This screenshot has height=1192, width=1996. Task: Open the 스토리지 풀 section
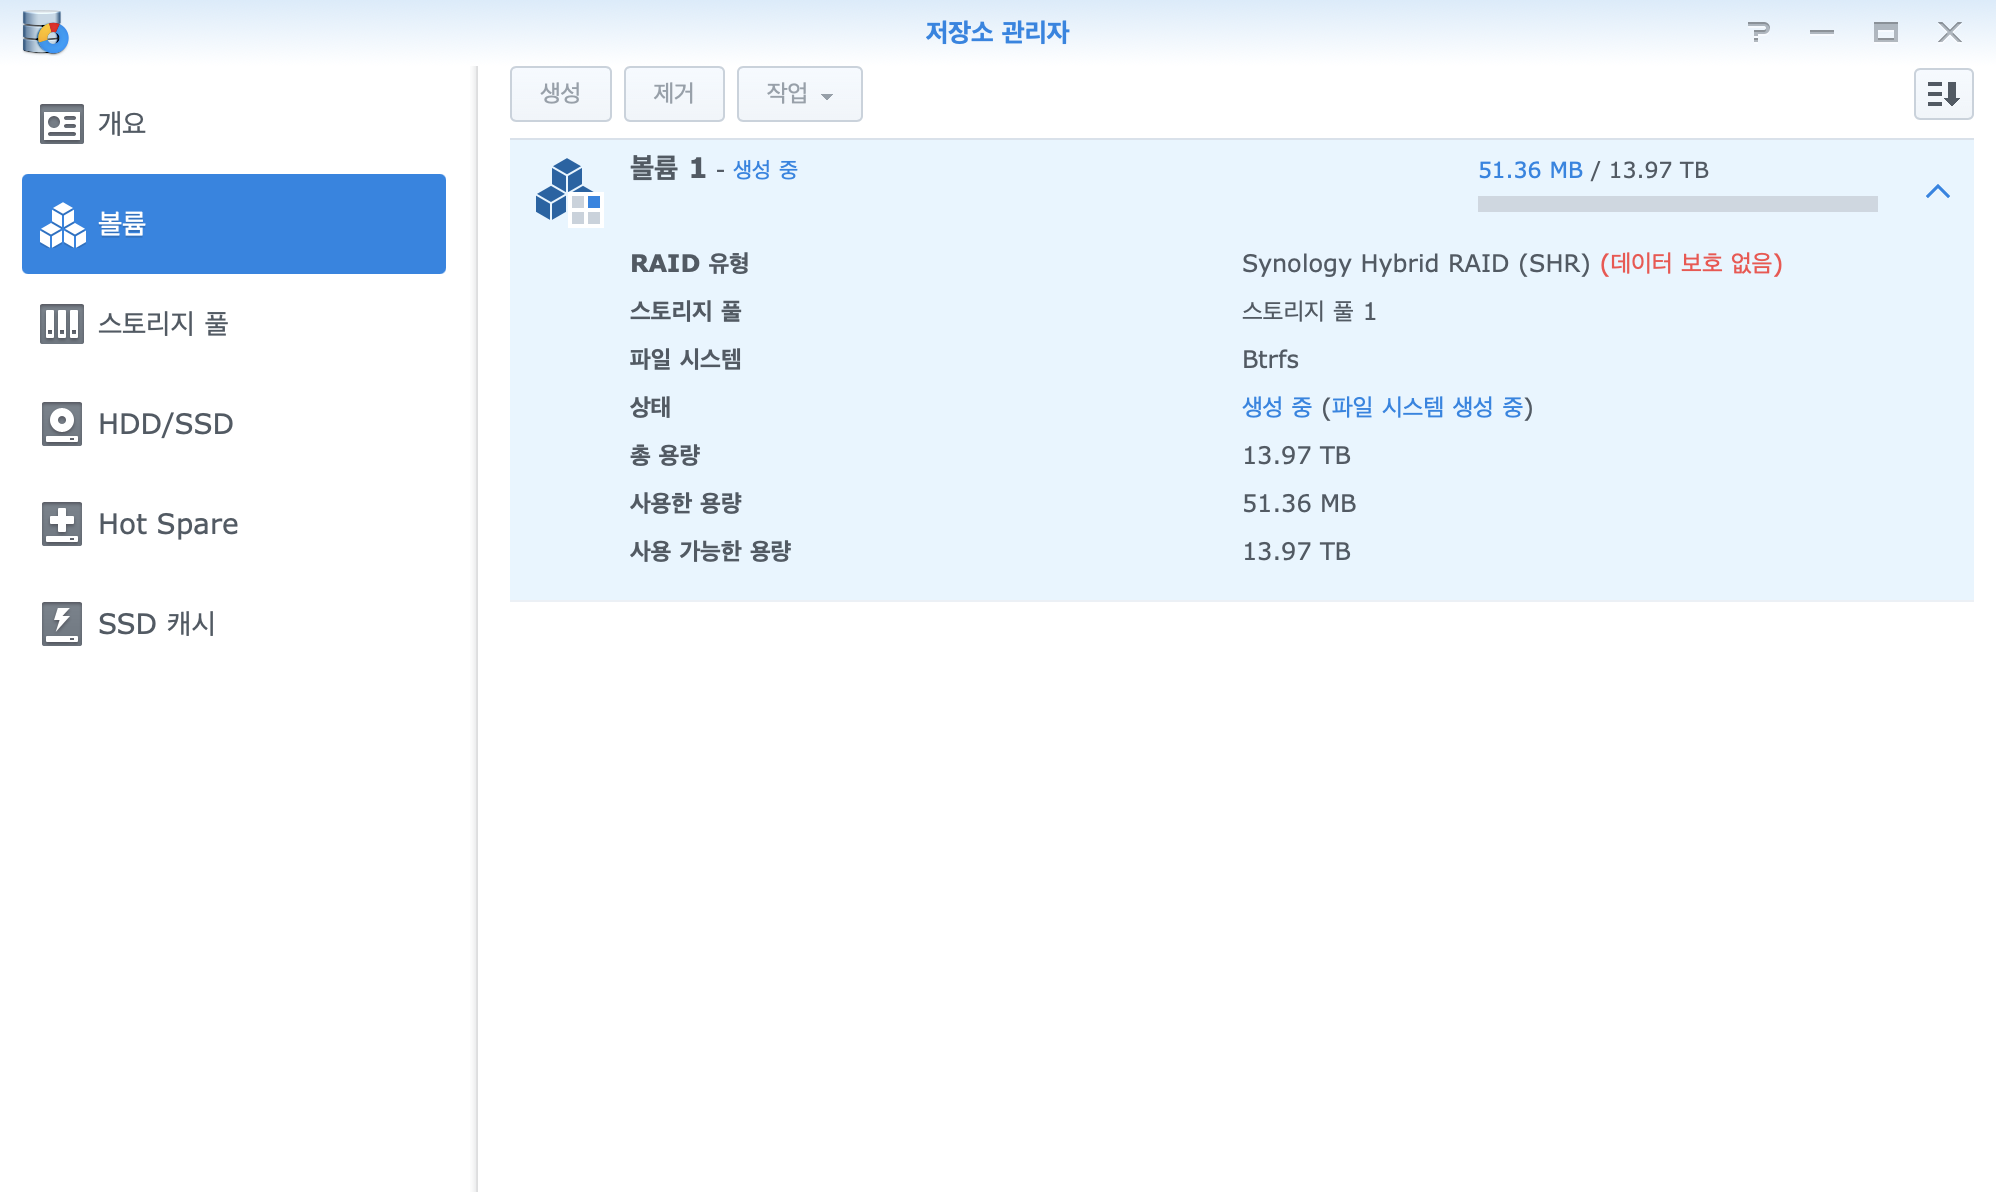pos(164,324)
